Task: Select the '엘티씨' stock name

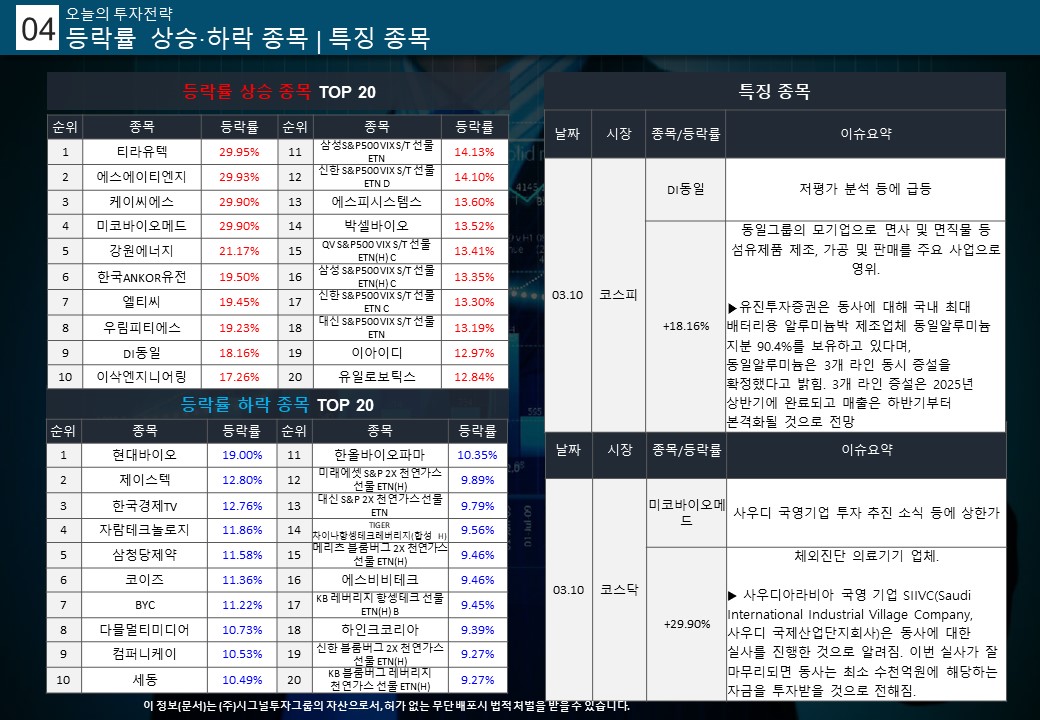Action: (x=142, y=302)
